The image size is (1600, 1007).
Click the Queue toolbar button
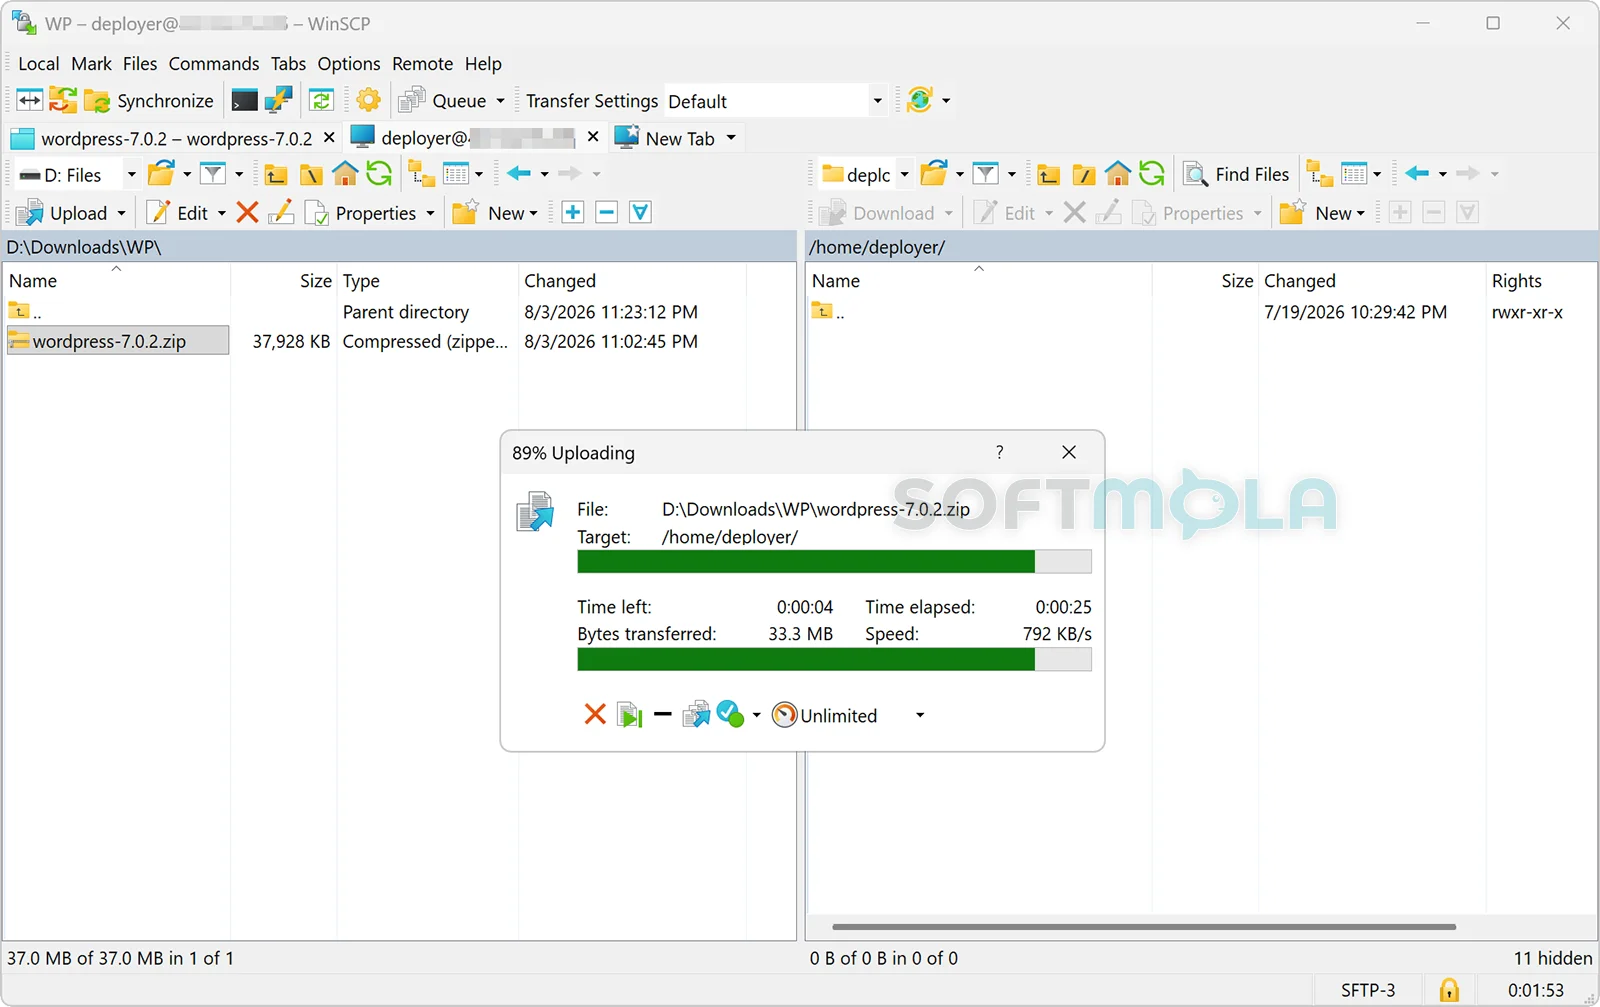[x=442, y=100]
